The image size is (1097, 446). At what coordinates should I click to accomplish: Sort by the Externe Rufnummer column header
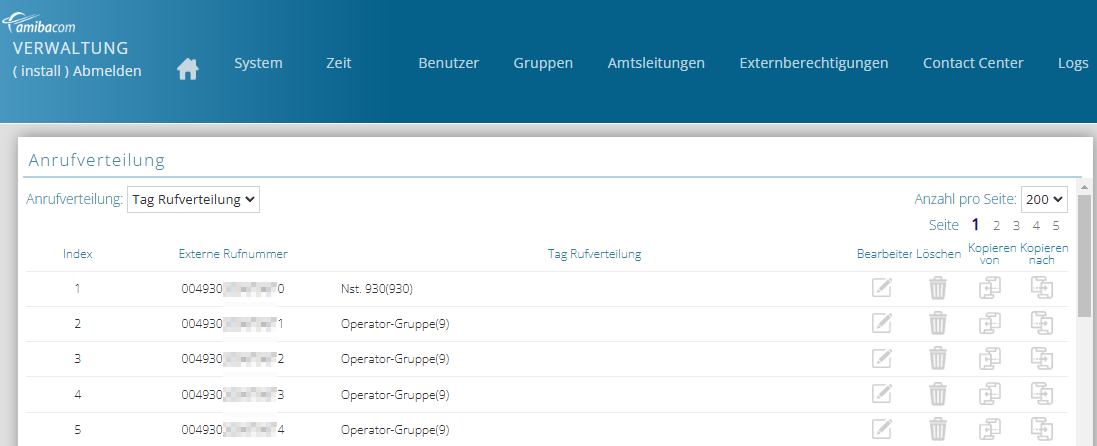233,254
